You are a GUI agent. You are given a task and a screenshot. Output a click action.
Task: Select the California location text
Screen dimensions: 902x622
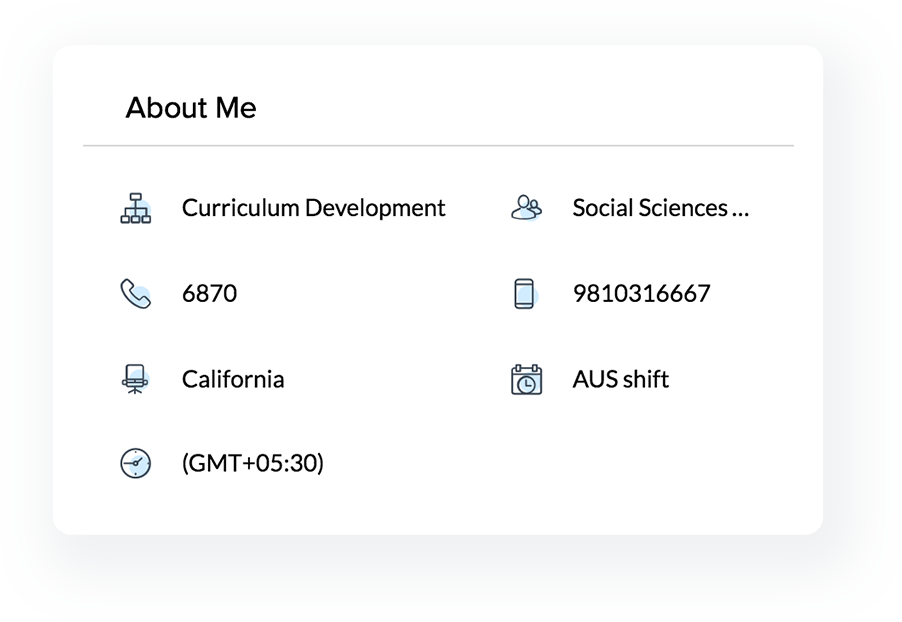233,380
